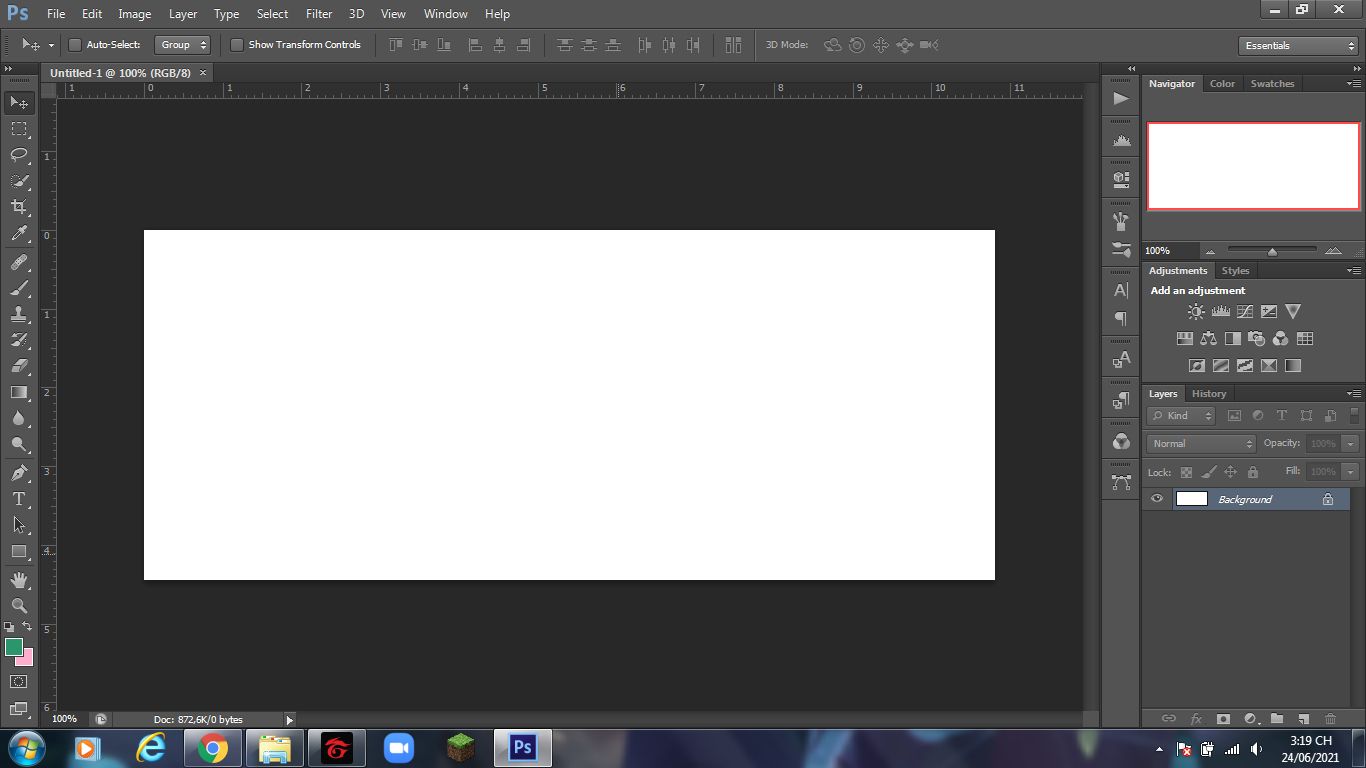Image resolution: width=1366 pixels, height=768 pixels.
Task: Open the collapsed Paths panel icon
Action: (1121, 482)
